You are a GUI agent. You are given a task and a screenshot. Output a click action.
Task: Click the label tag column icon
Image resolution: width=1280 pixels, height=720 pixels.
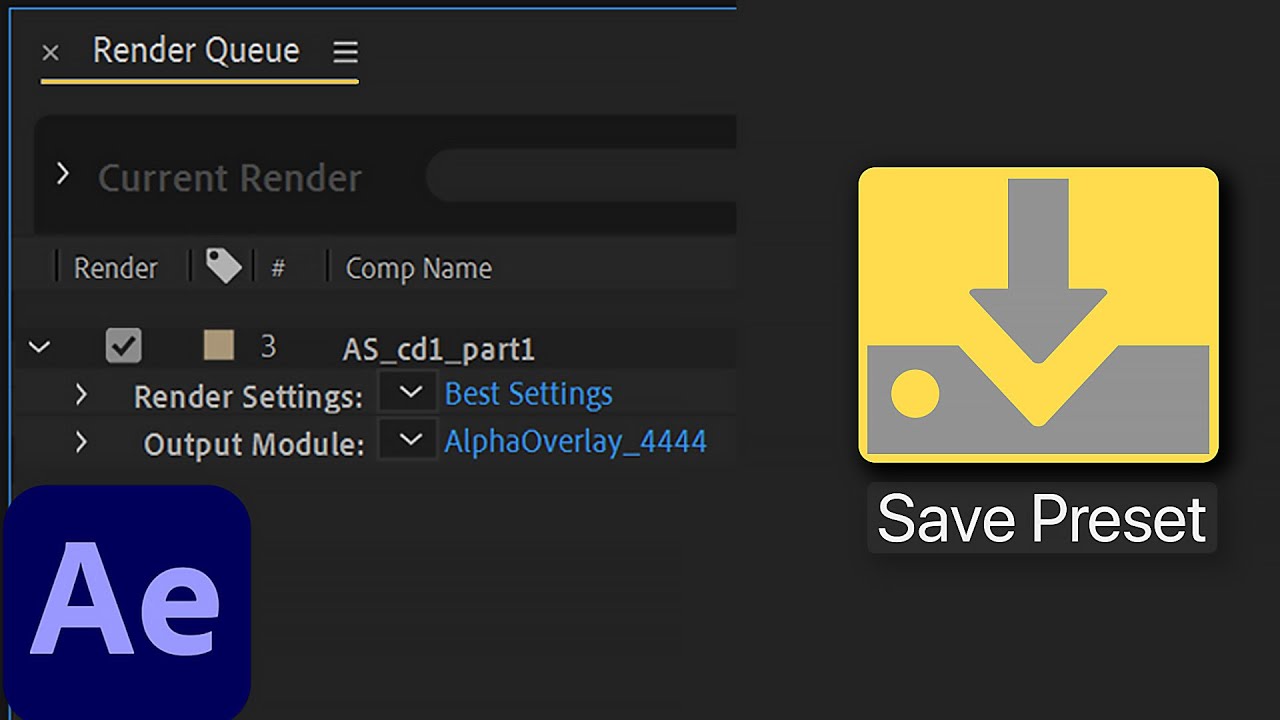click(x=223, y=266)
